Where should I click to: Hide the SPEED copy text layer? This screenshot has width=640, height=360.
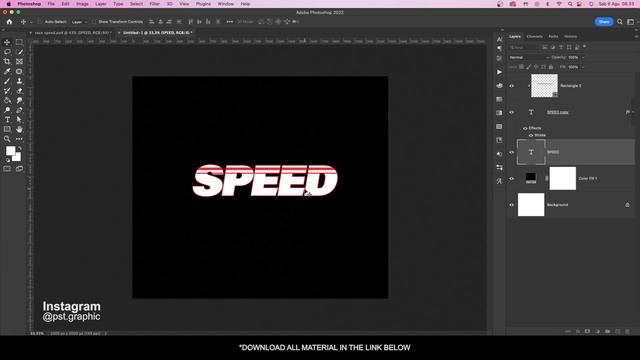[511, 112]
